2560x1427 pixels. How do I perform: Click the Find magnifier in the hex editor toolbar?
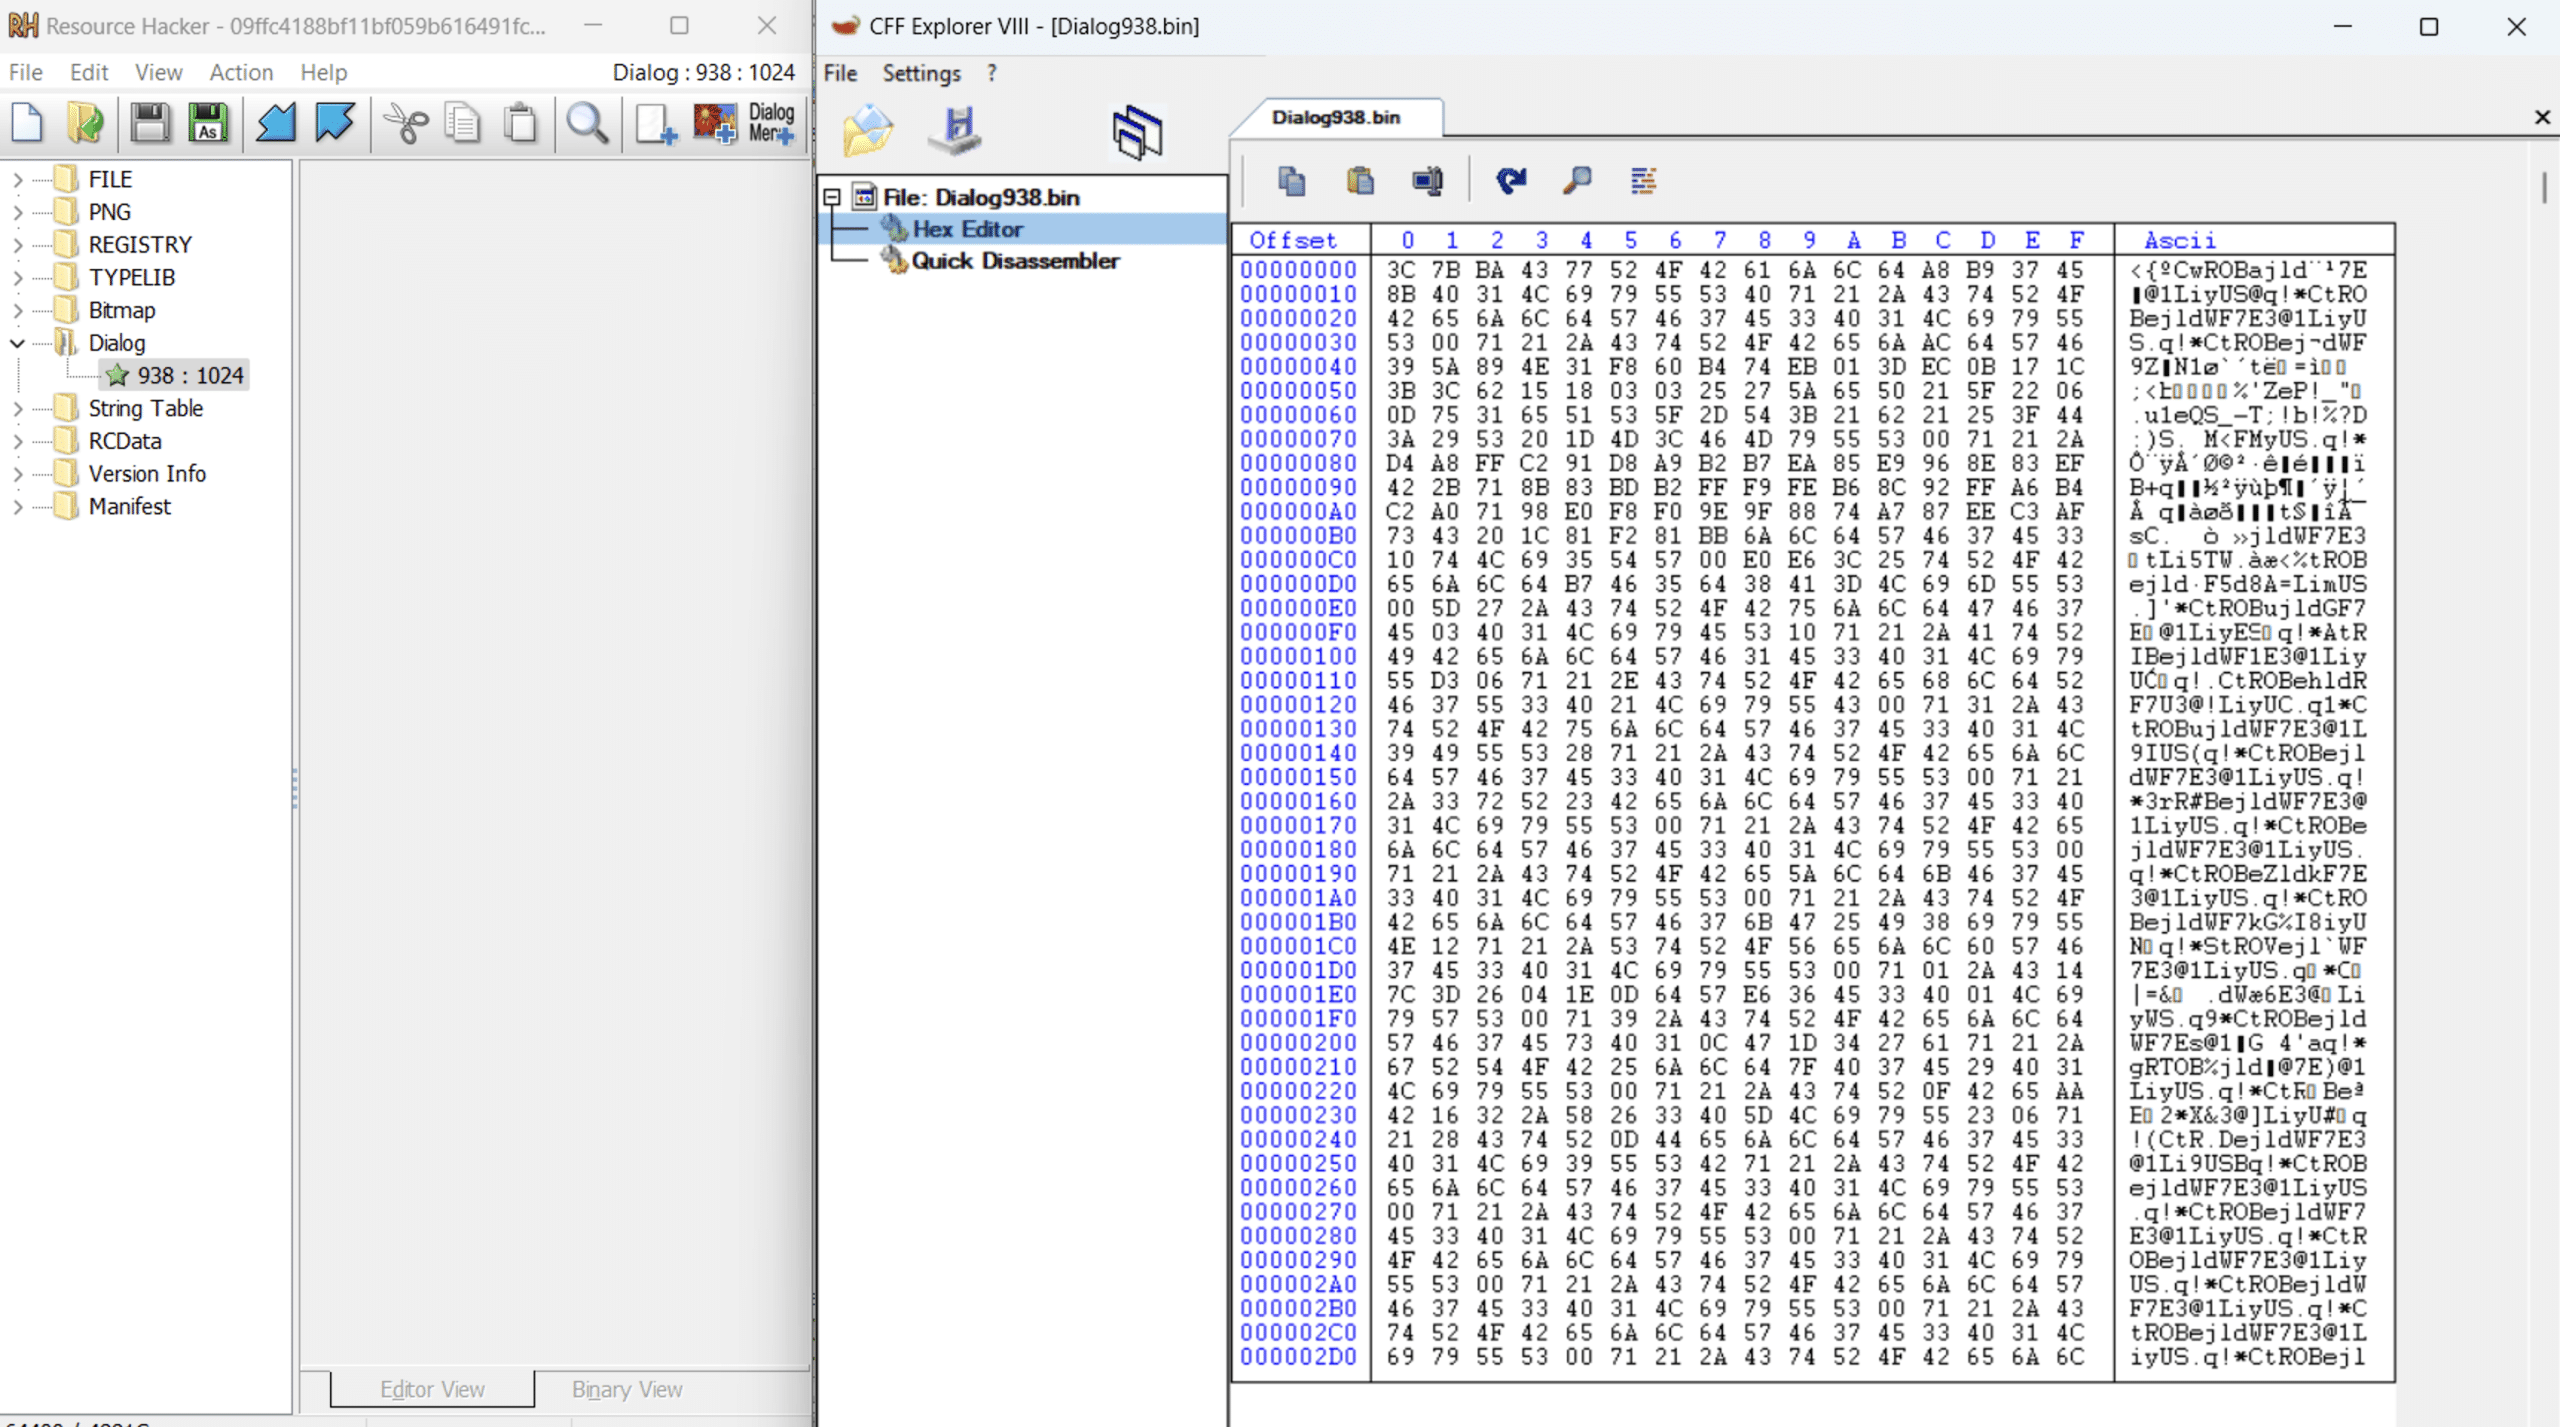pos(1577,181)
